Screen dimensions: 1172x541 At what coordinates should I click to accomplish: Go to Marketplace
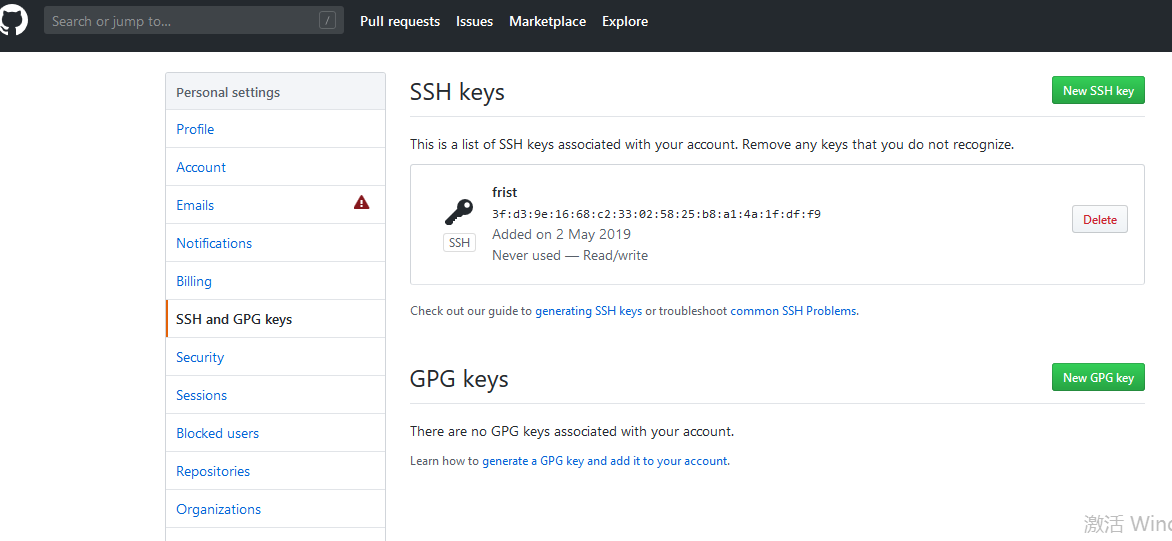coord(547,21)
